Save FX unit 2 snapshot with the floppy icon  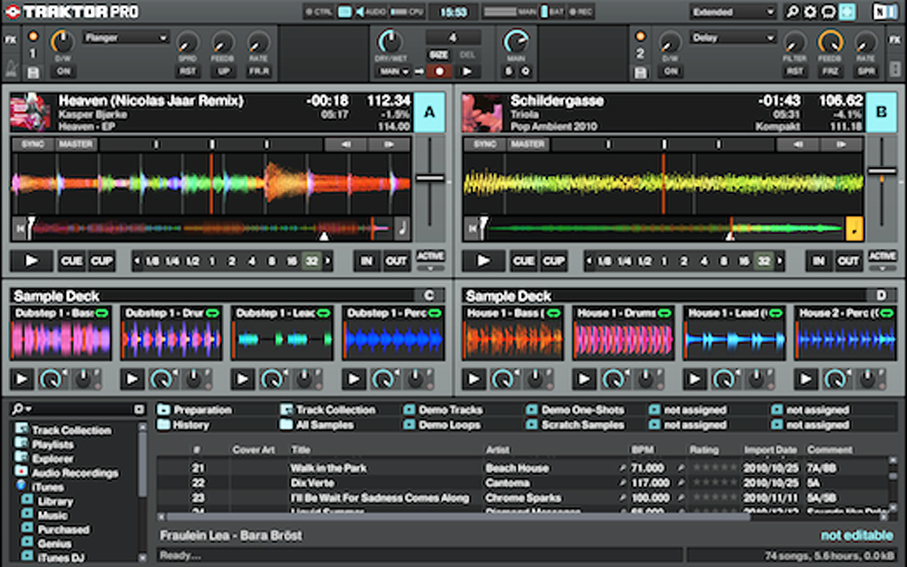pyautogui.click(x=640, y=72)
